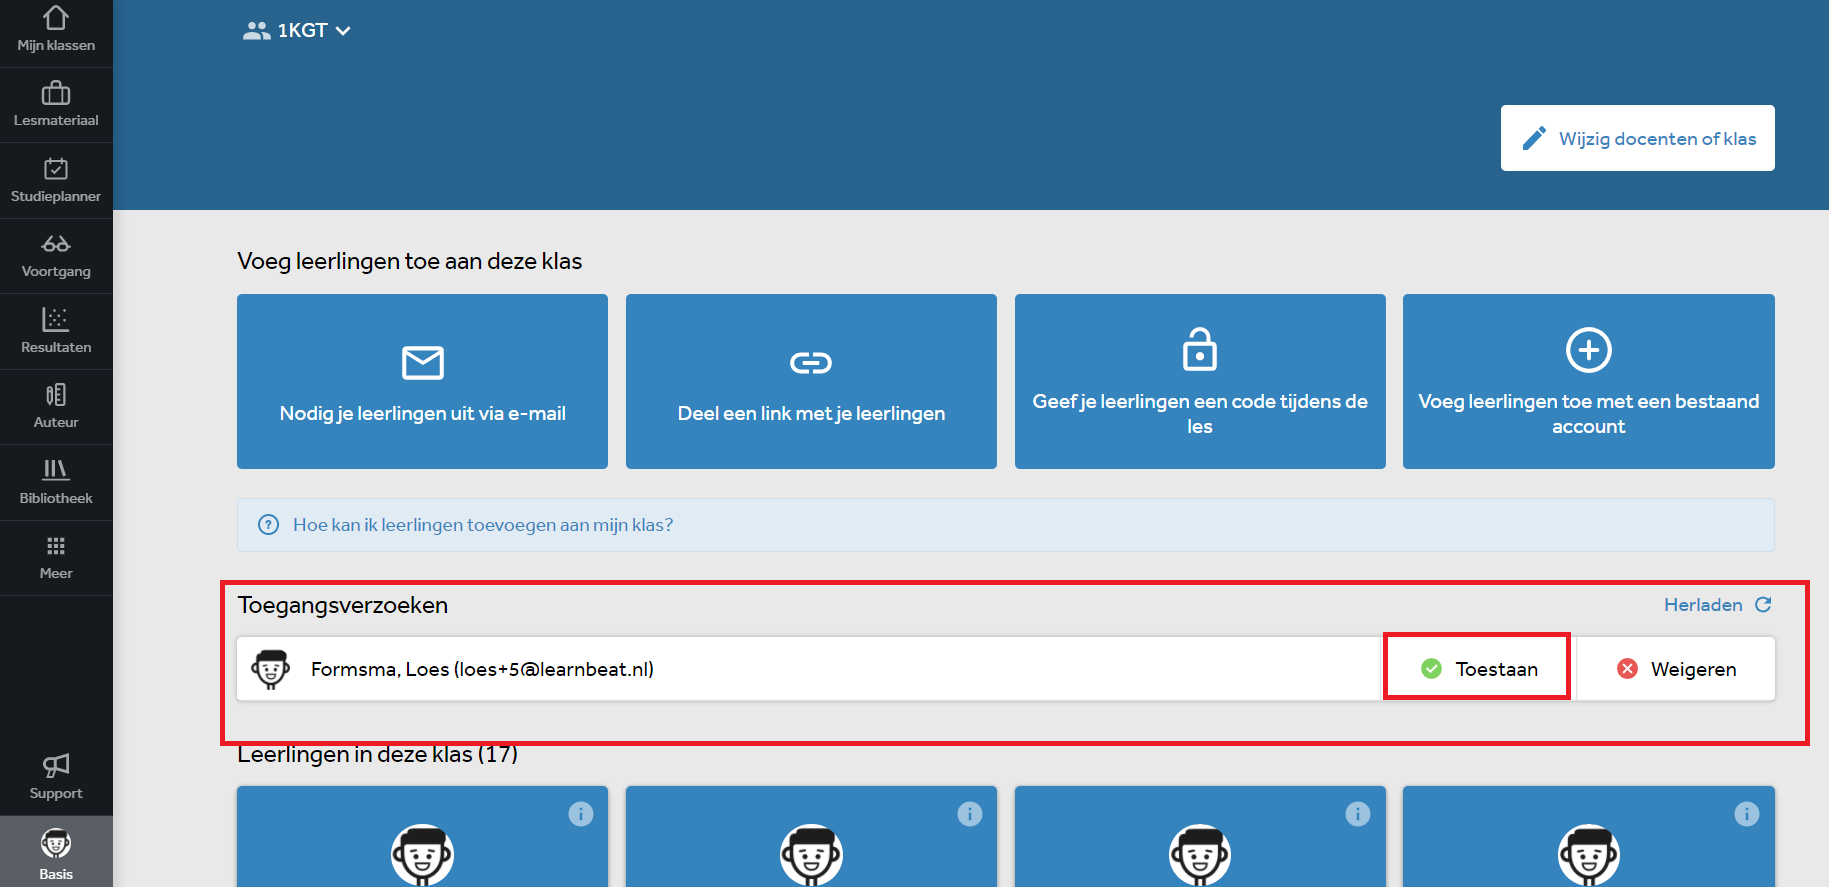Open the Basis profile at sidebar bottom
The image size is (1829, 887).
[56, 853]
